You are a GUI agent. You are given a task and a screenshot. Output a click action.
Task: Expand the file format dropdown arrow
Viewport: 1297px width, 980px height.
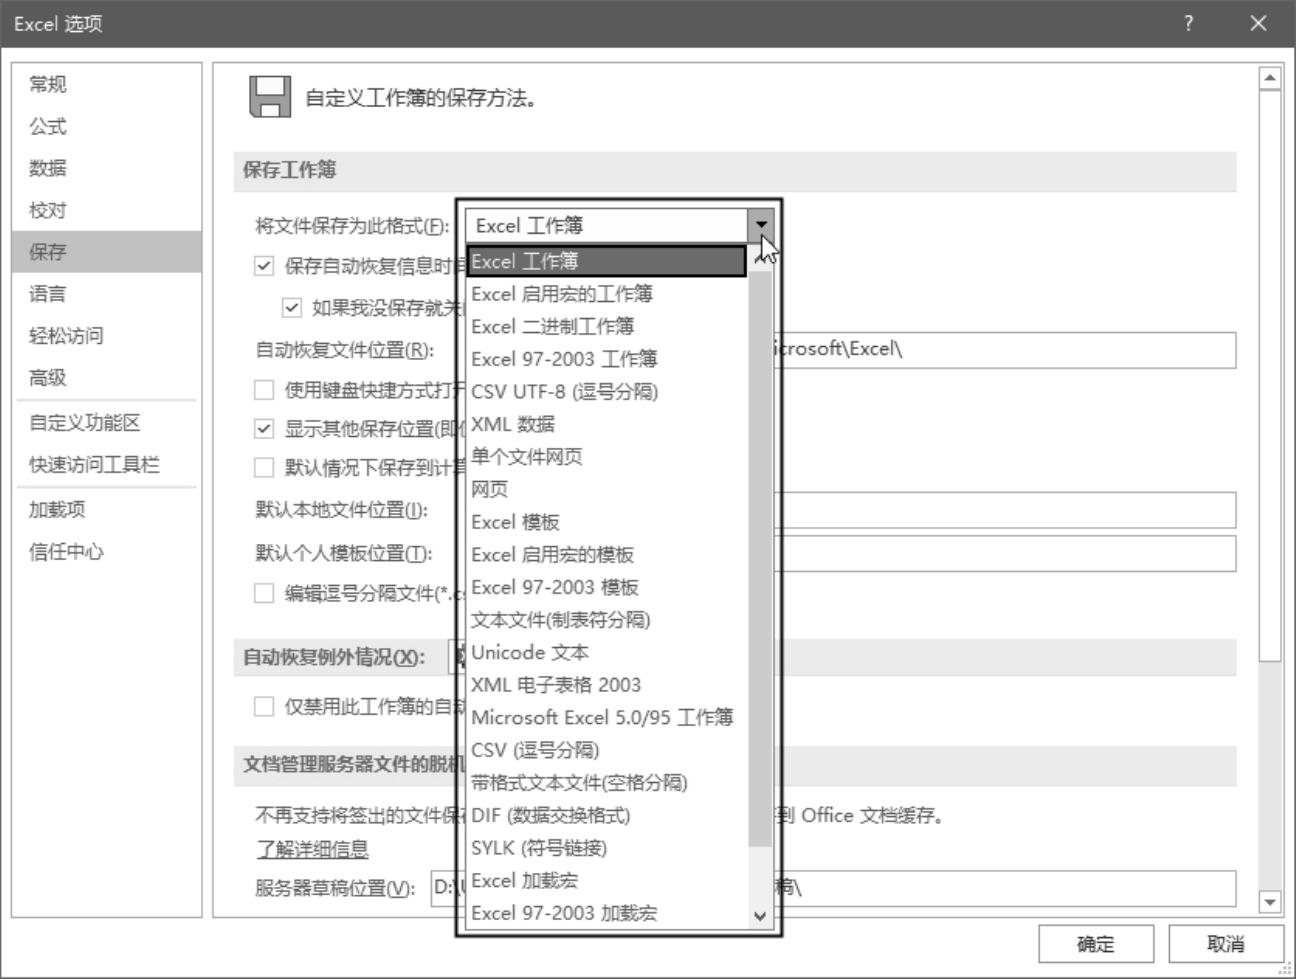point(761,225)
